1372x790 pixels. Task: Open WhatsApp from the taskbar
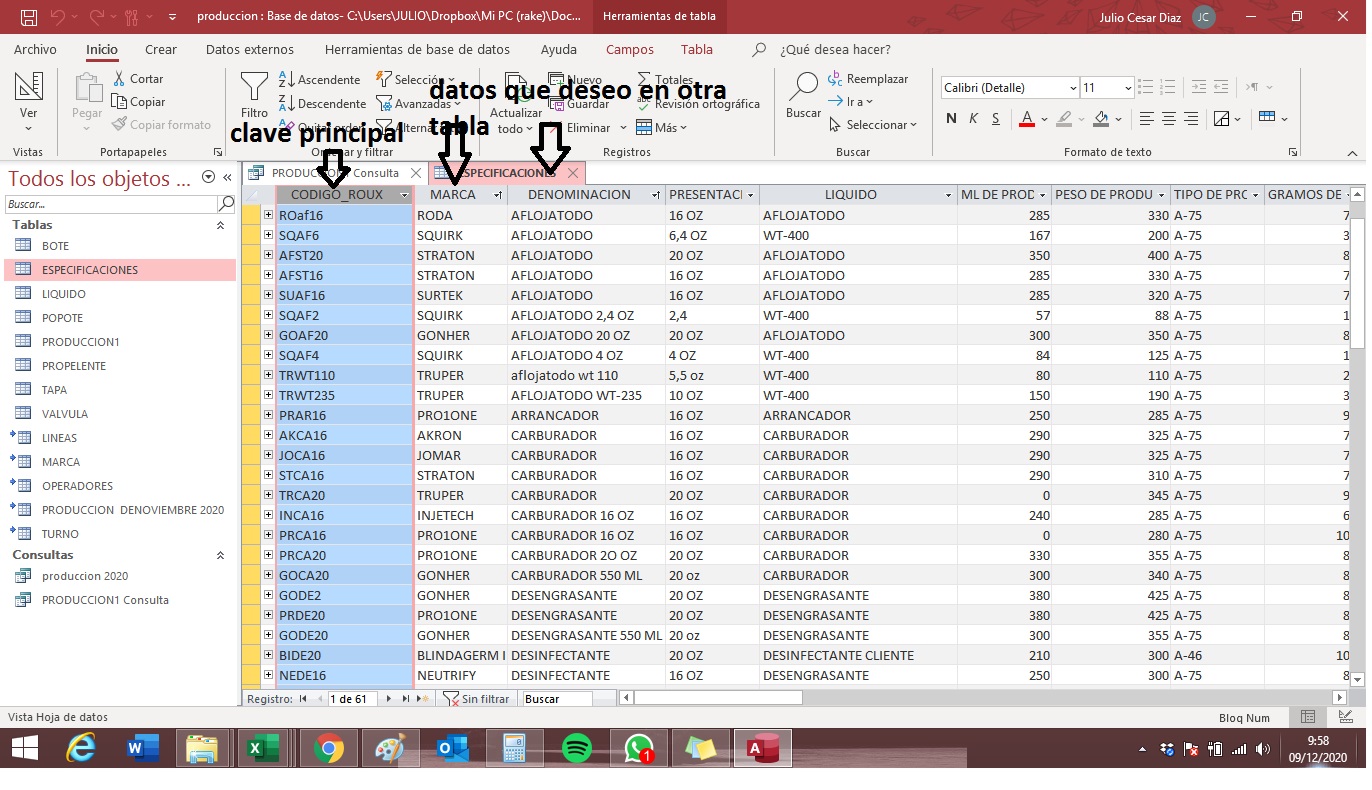(x=639, y=748)
